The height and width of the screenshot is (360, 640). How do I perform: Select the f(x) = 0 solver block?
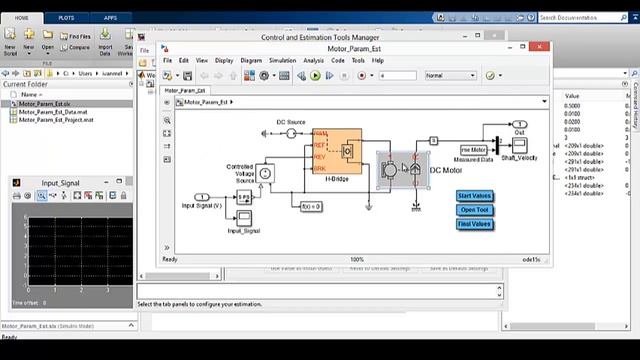(x=311, y=207)
